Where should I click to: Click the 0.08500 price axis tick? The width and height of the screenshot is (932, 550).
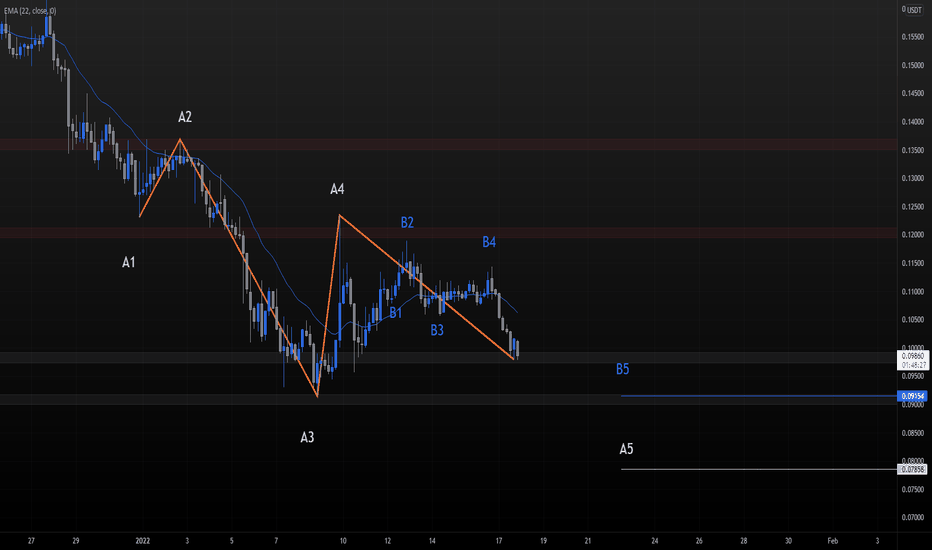[x=913, y=433]
